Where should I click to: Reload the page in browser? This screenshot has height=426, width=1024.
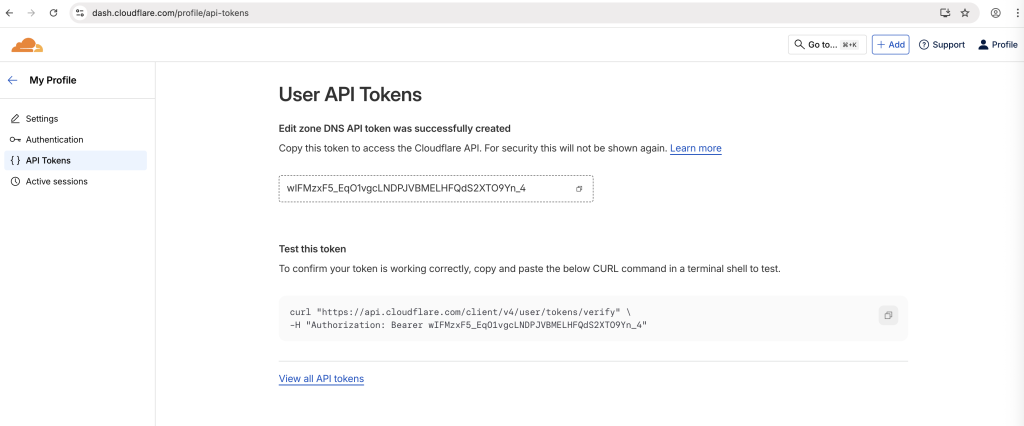(x=54, y=13)
